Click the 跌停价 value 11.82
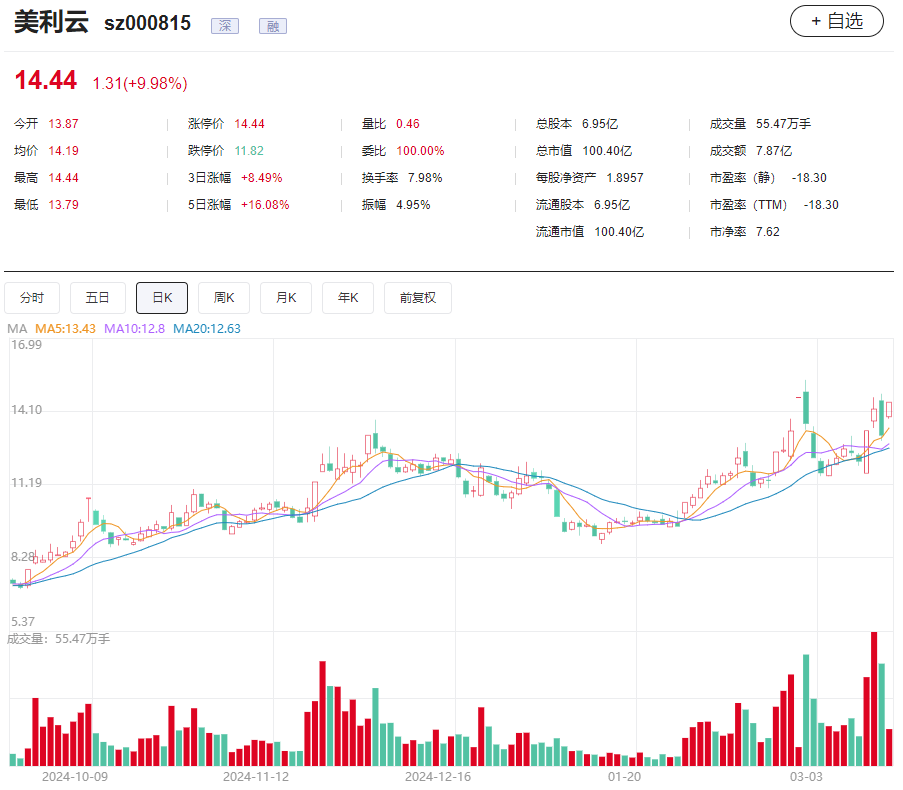The width and height of the screenshot is (903, 790). tap(249, 151)
